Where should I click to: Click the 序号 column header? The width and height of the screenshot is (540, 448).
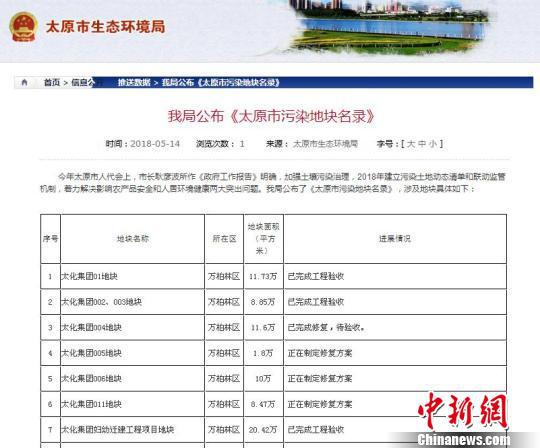coord(50,239)
